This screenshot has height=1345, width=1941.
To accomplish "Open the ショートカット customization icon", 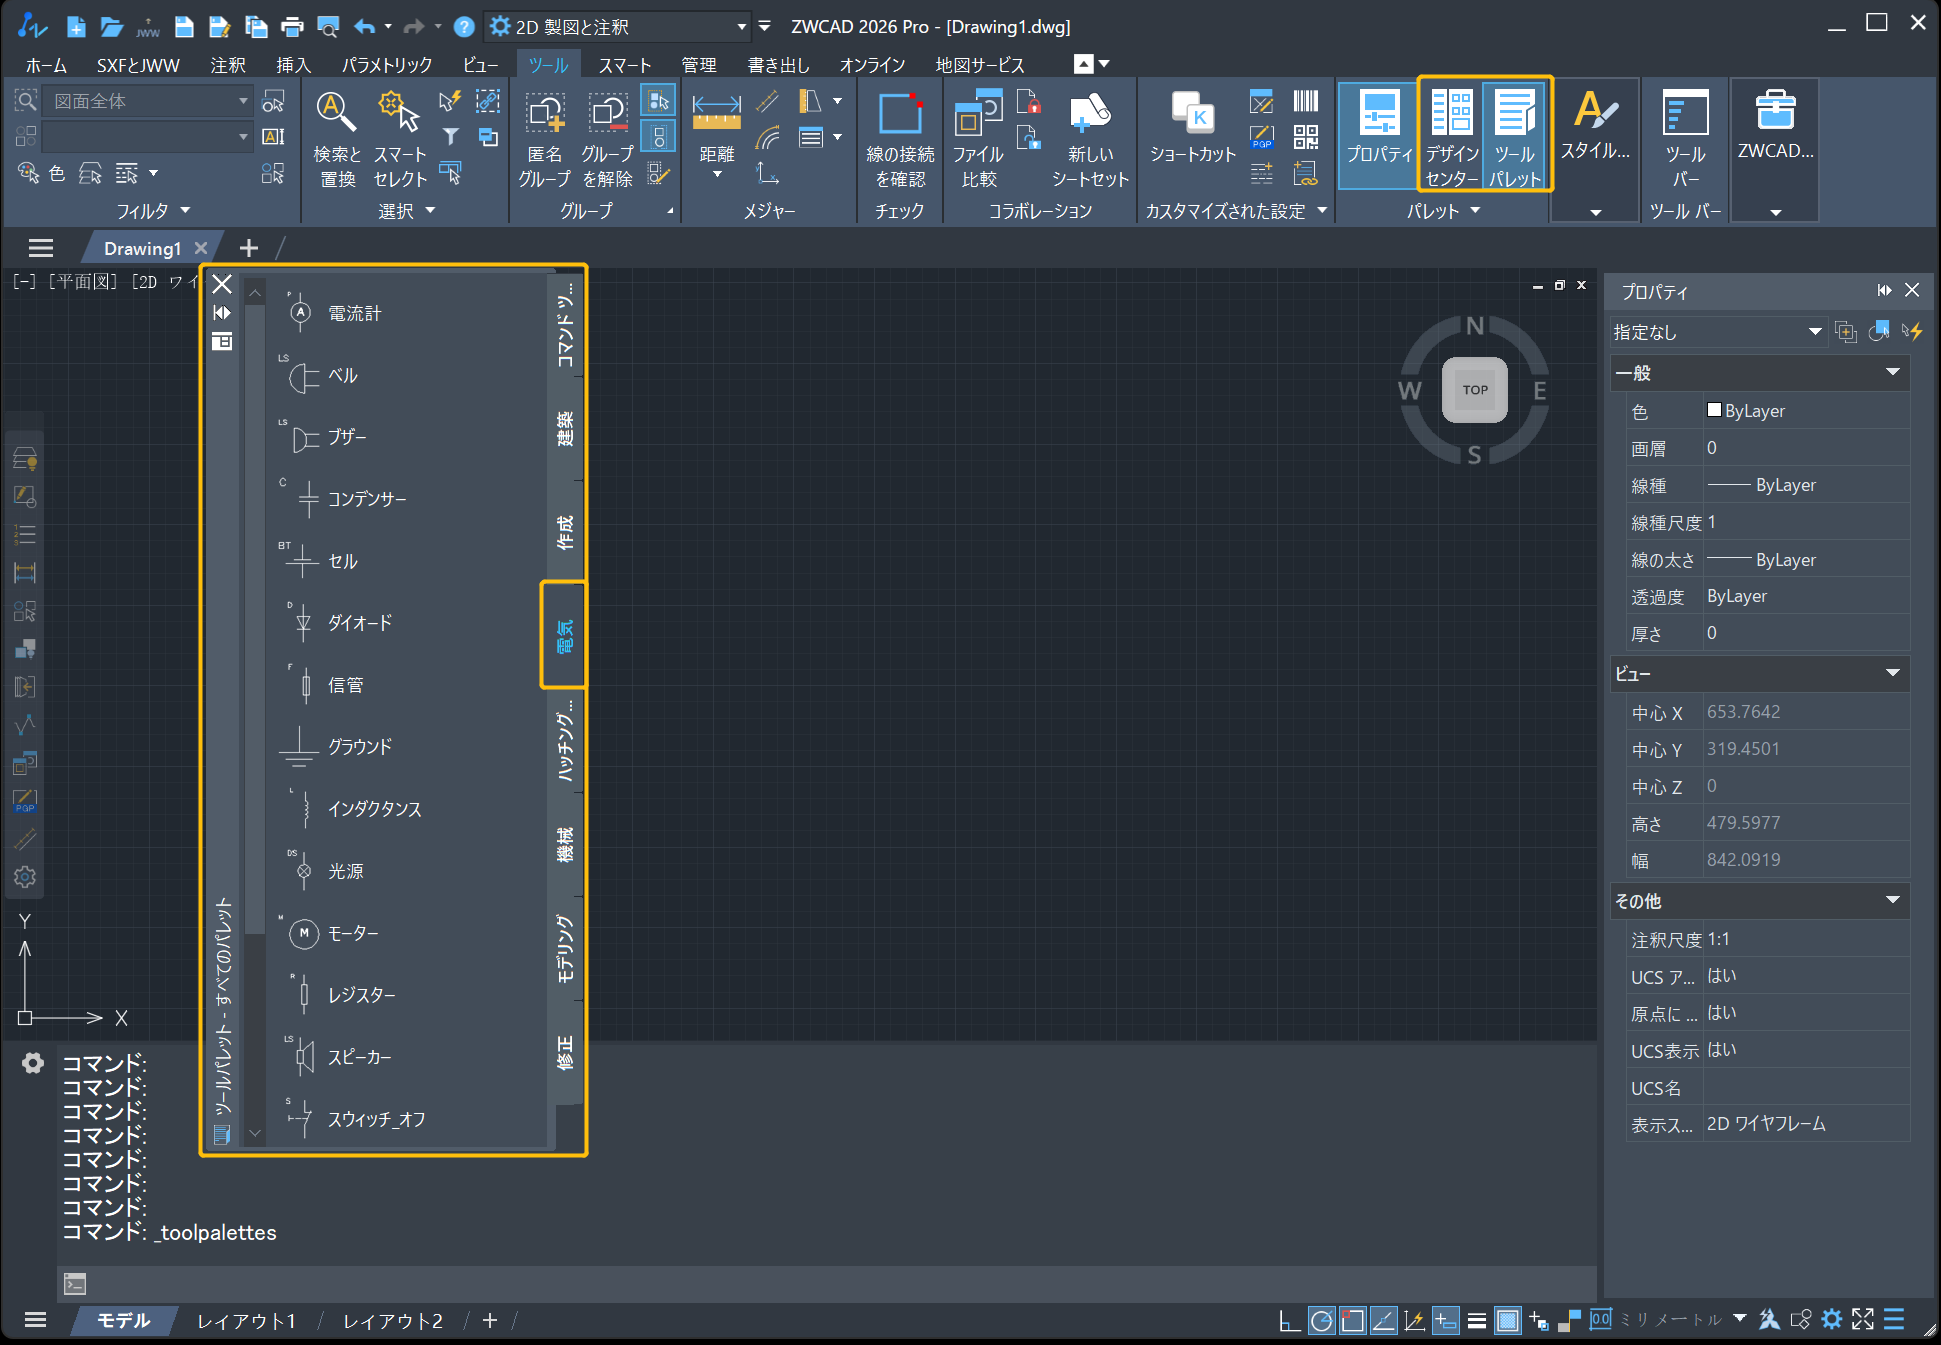I will (1193, 126).
